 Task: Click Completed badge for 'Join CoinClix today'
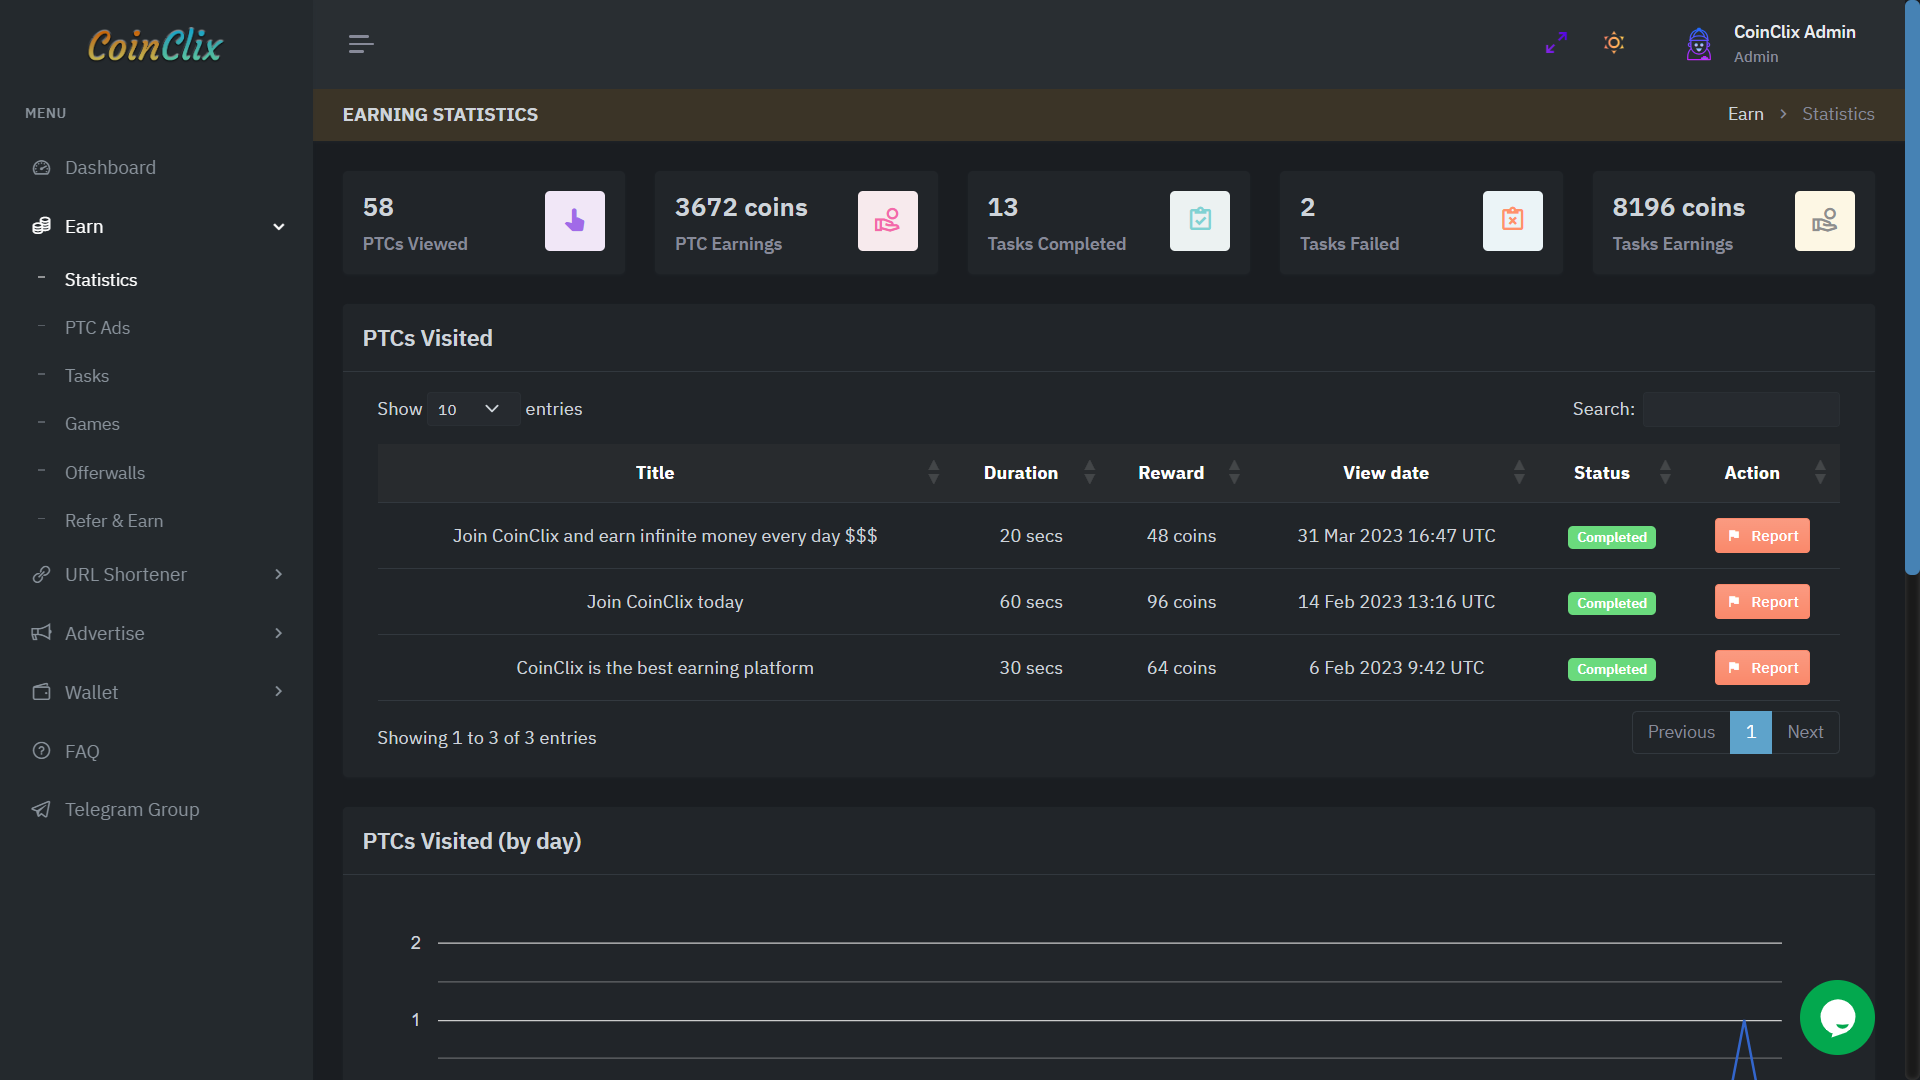(1611, 603)
